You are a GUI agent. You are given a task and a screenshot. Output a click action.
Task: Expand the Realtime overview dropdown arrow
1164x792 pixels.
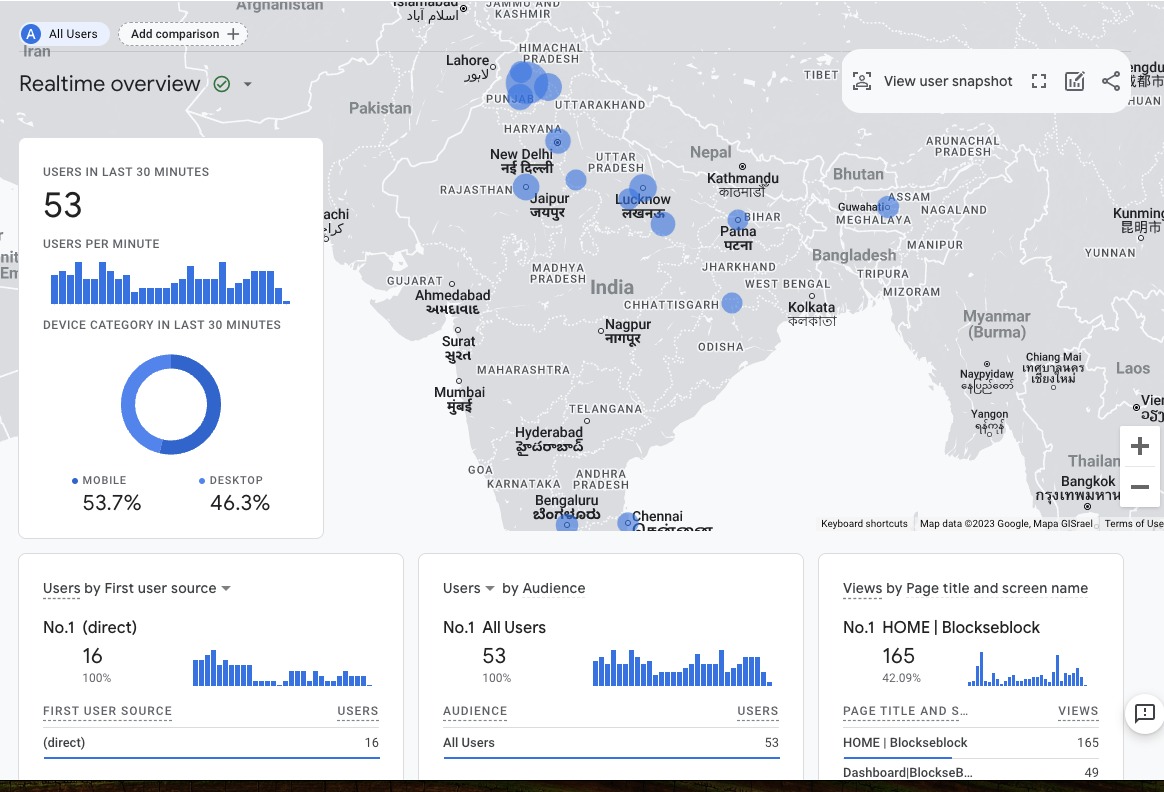248,84
